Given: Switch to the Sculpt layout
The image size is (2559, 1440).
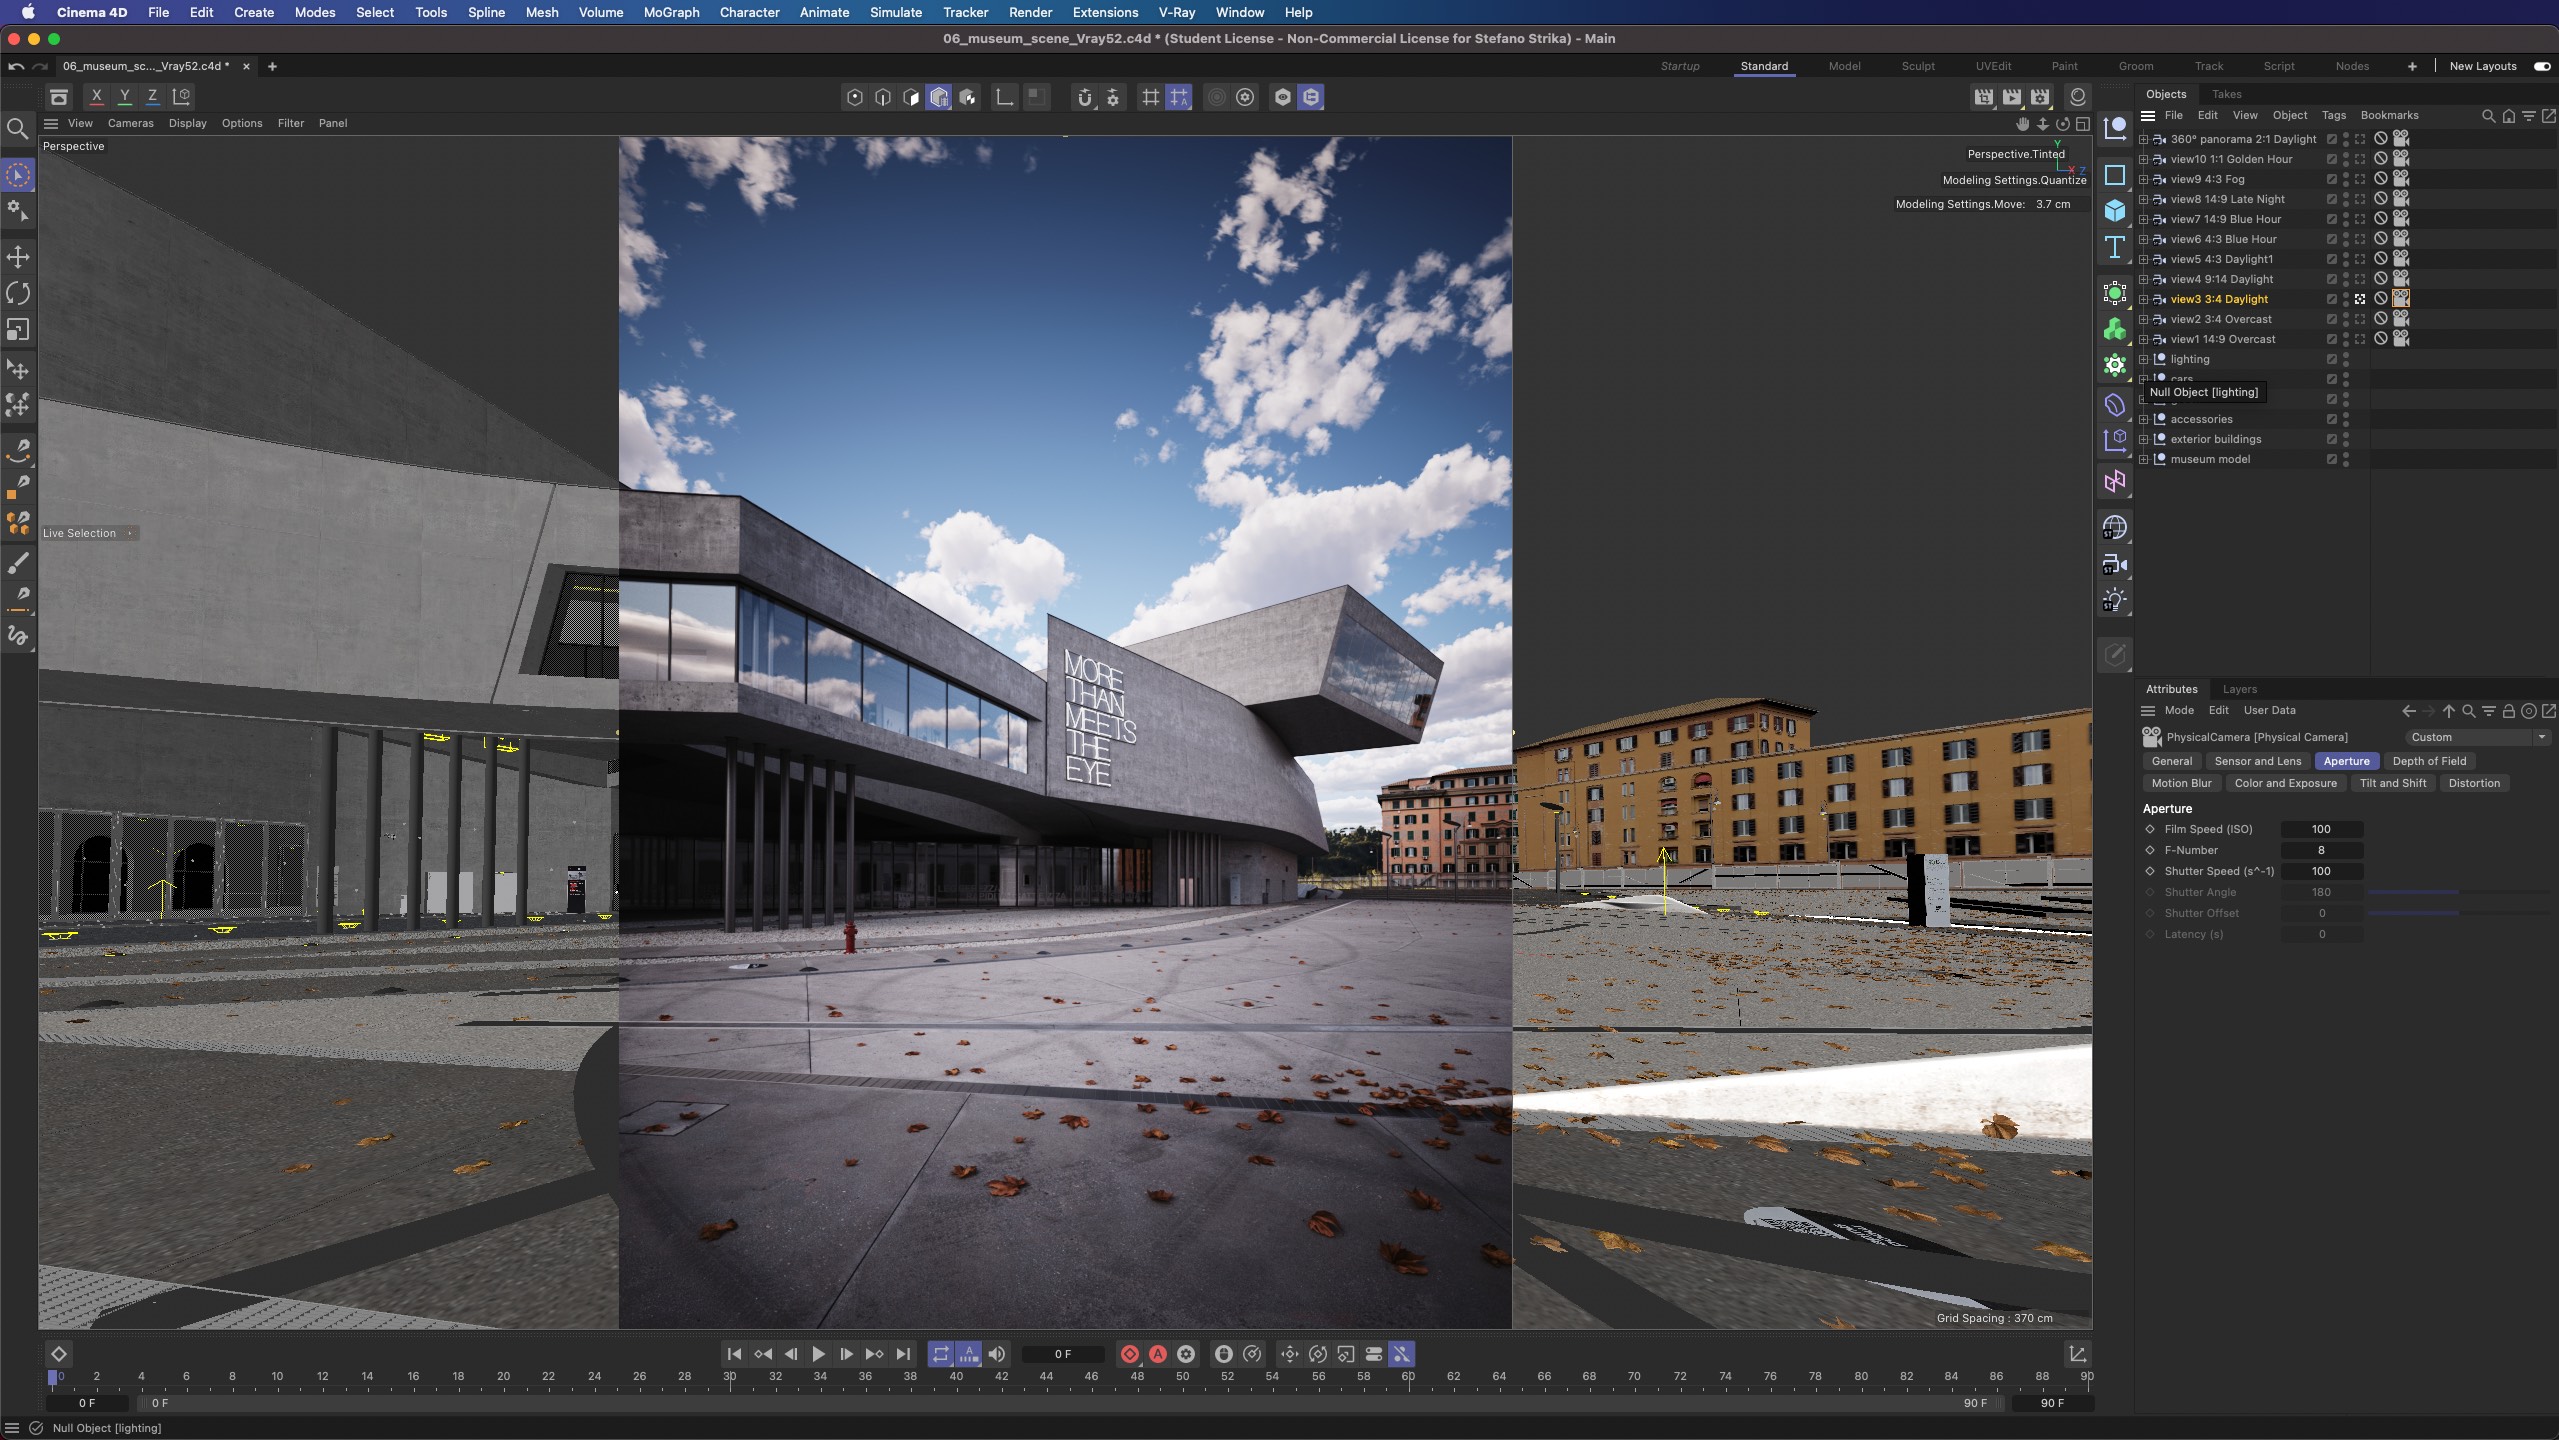Looking at the screenshot, I should point(1917,66).
